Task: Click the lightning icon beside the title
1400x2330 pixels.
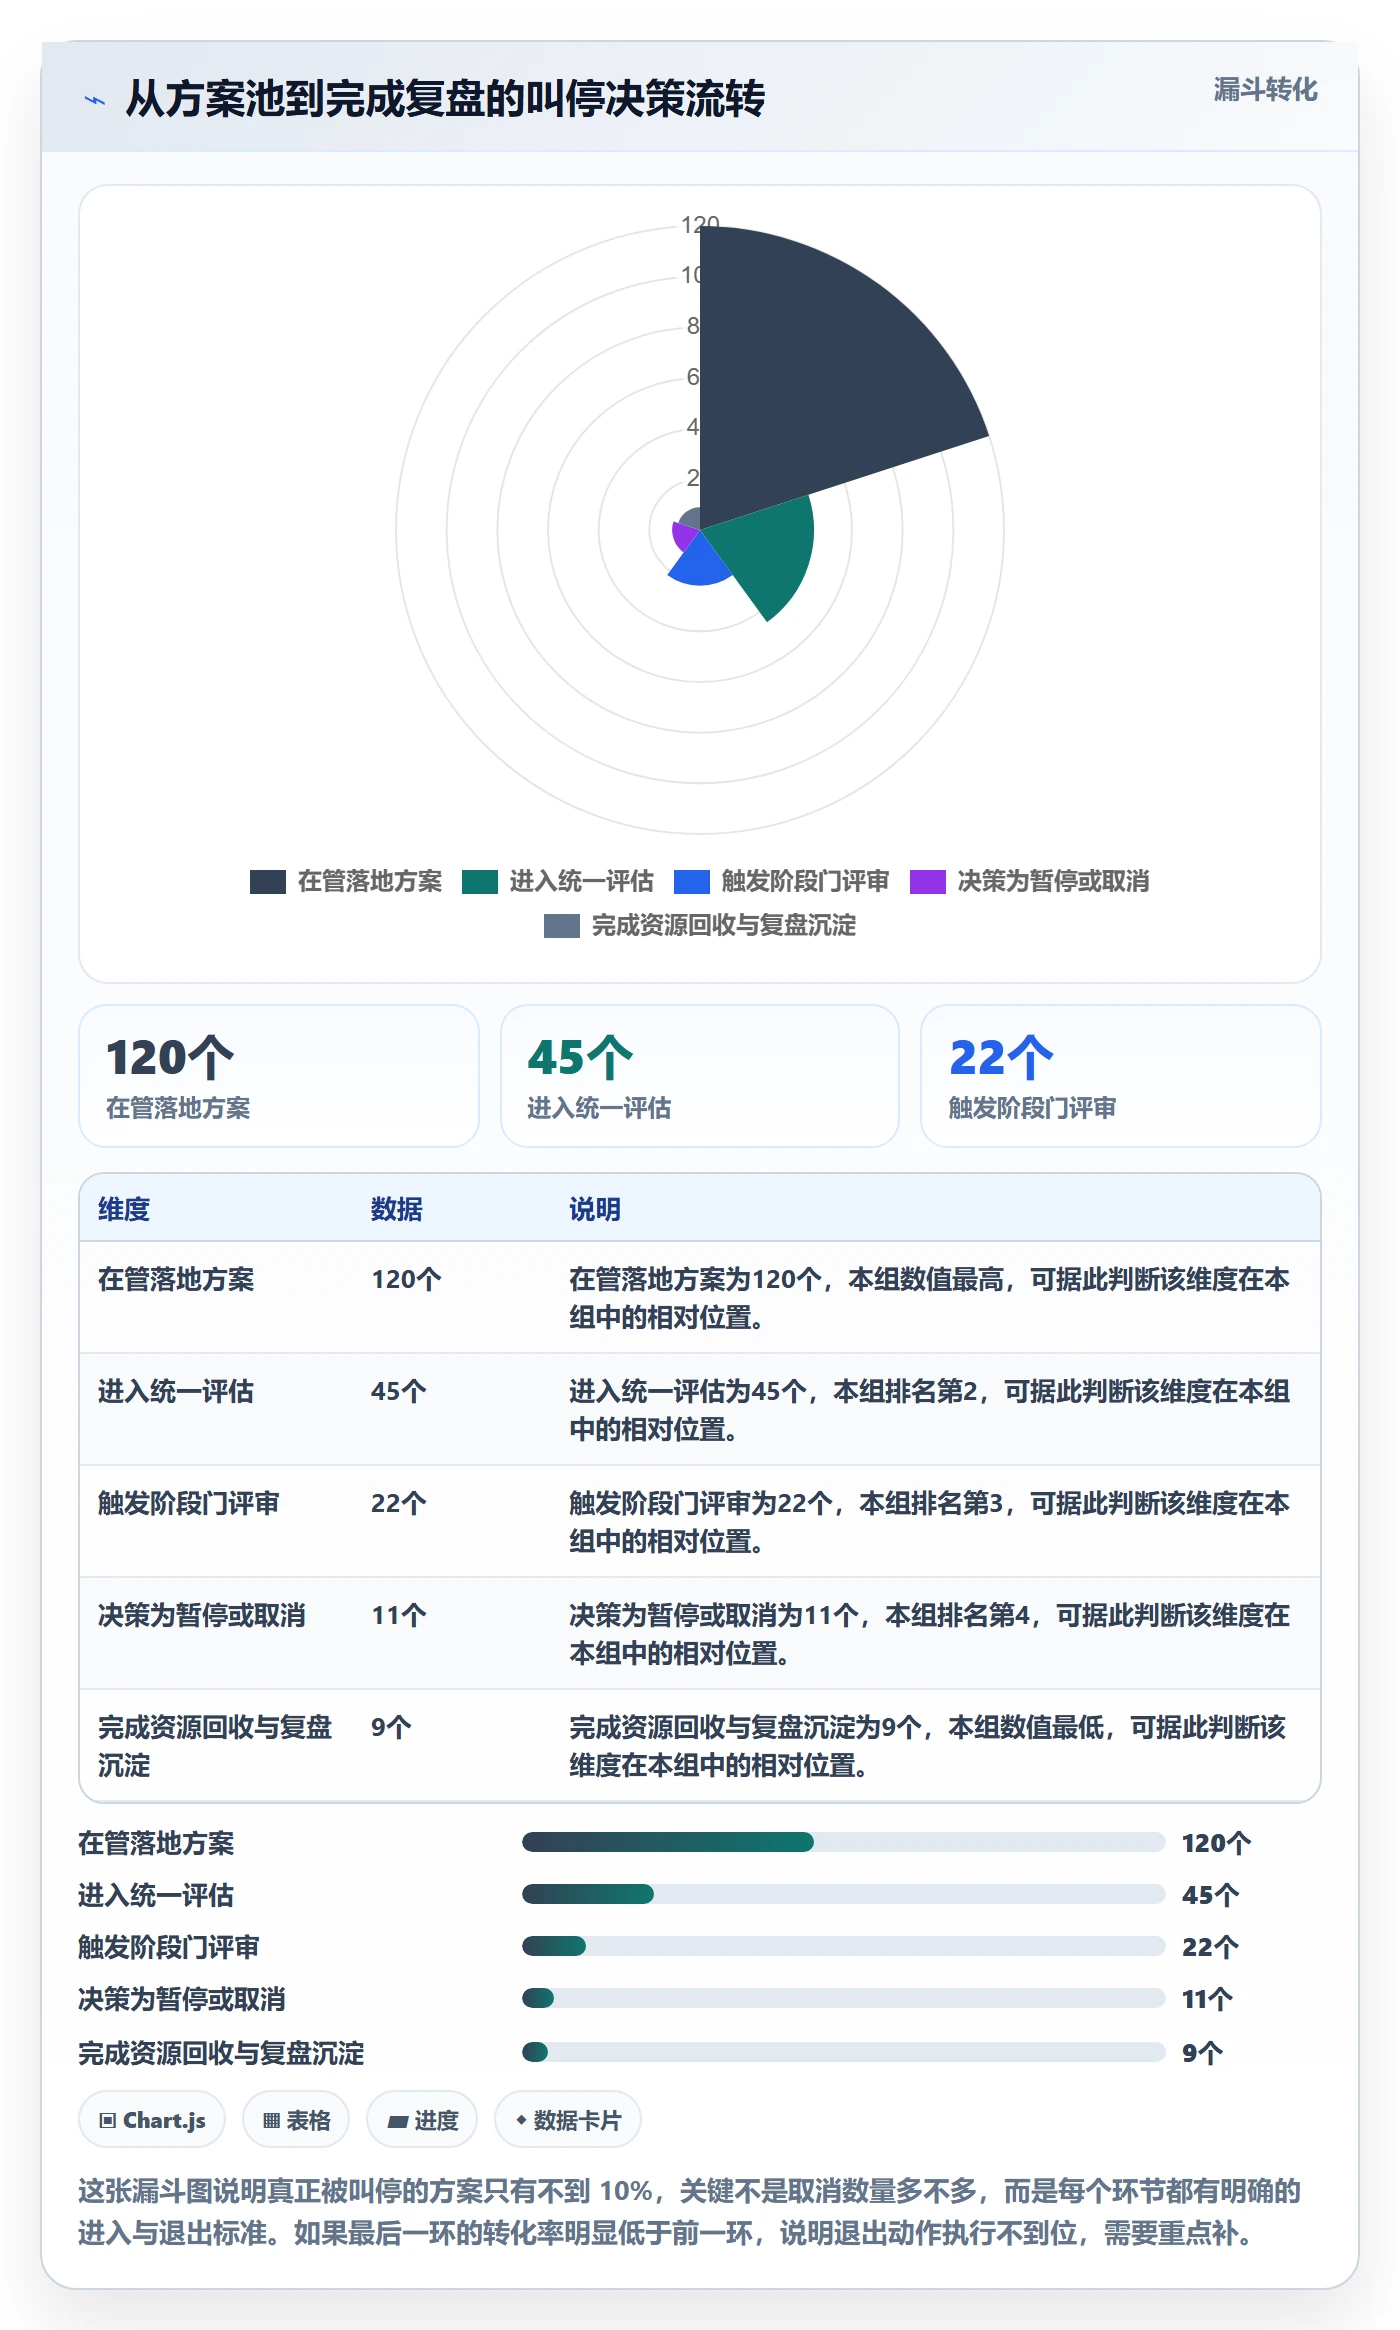Action: [x=95, y=100]
